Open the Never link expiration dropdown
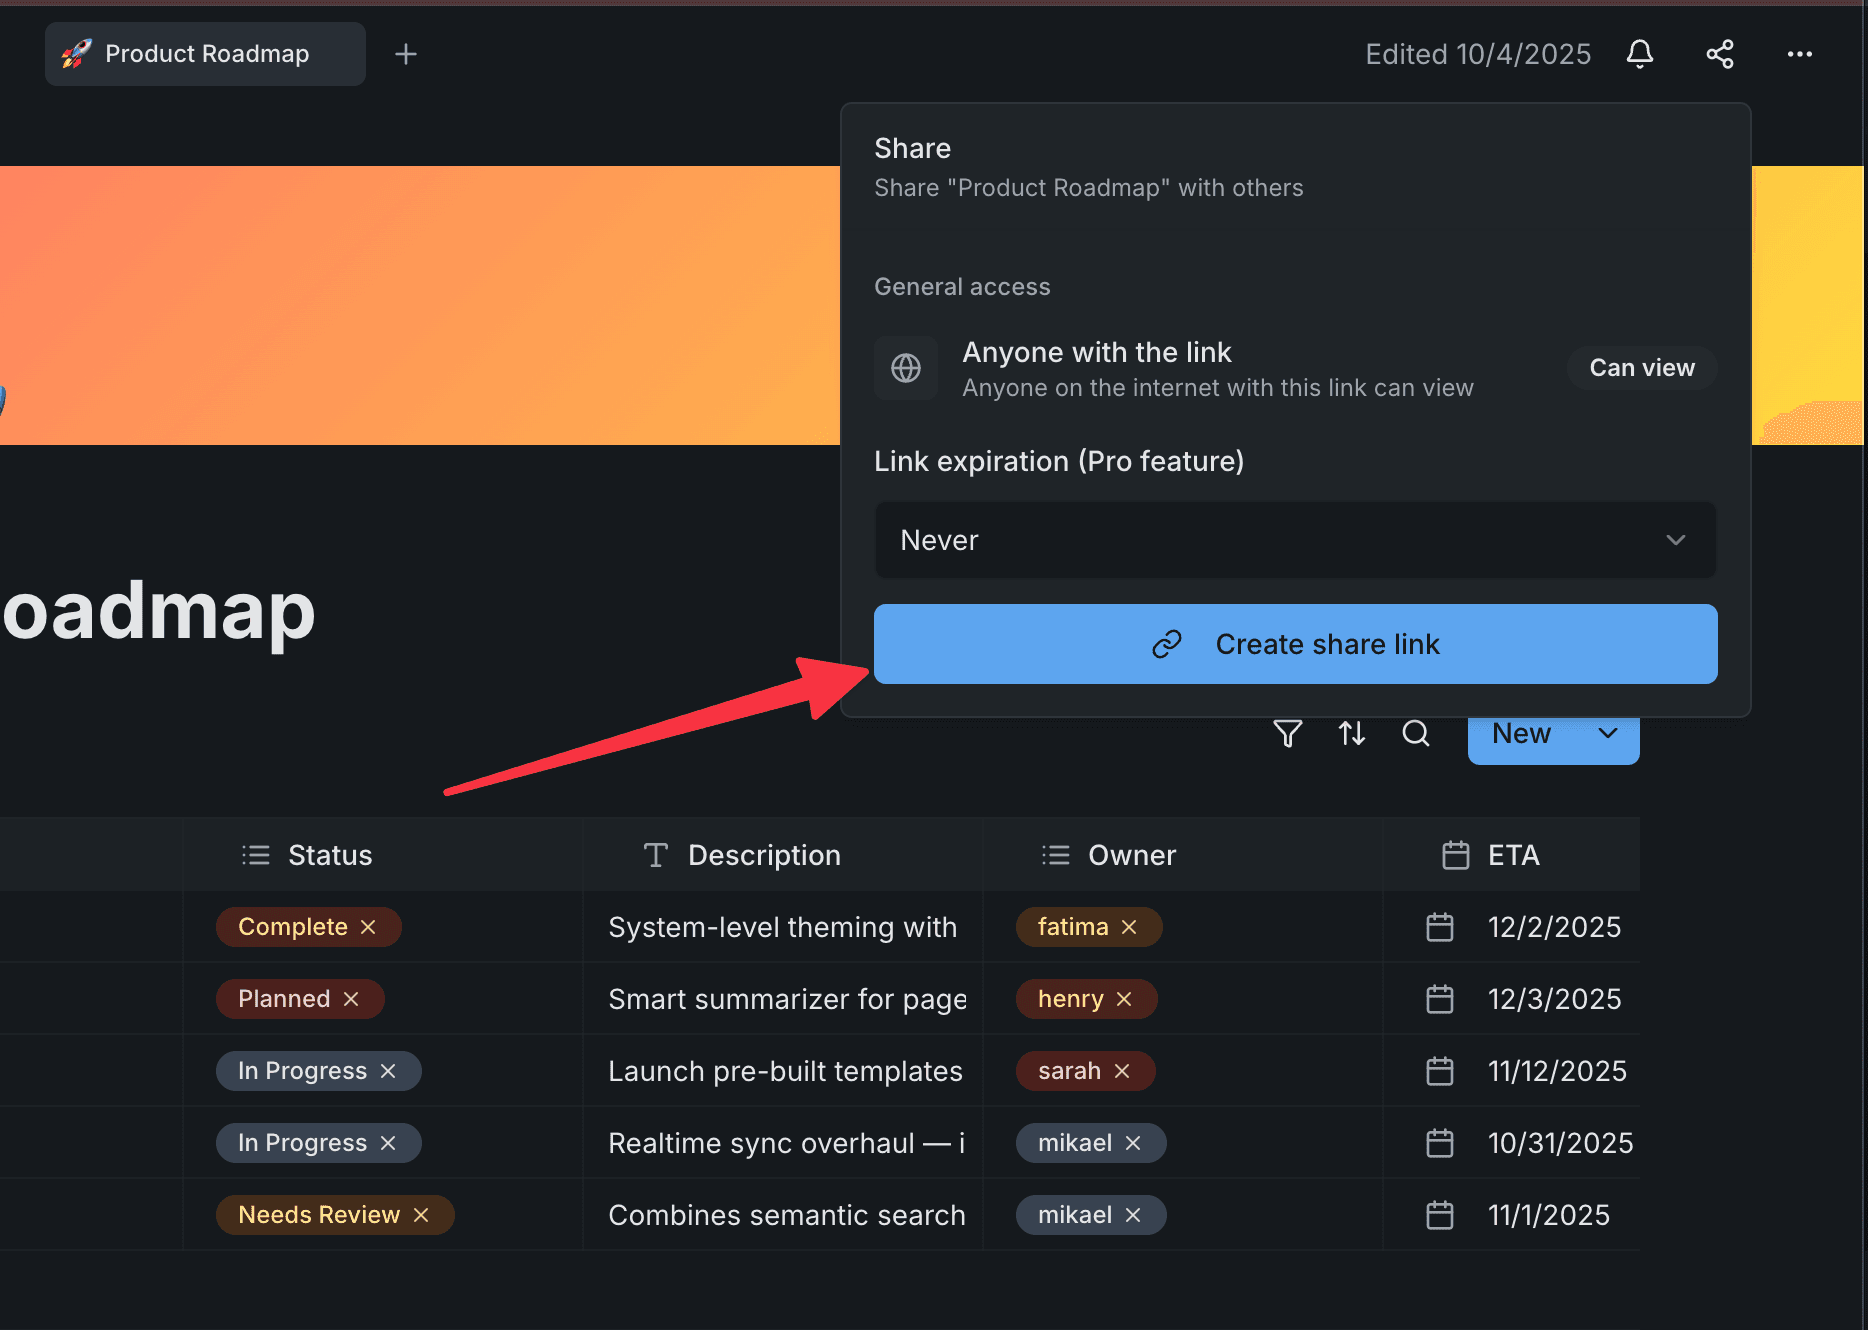The height and width of the screenshot is (1330, 1868). click(1294, 540)
